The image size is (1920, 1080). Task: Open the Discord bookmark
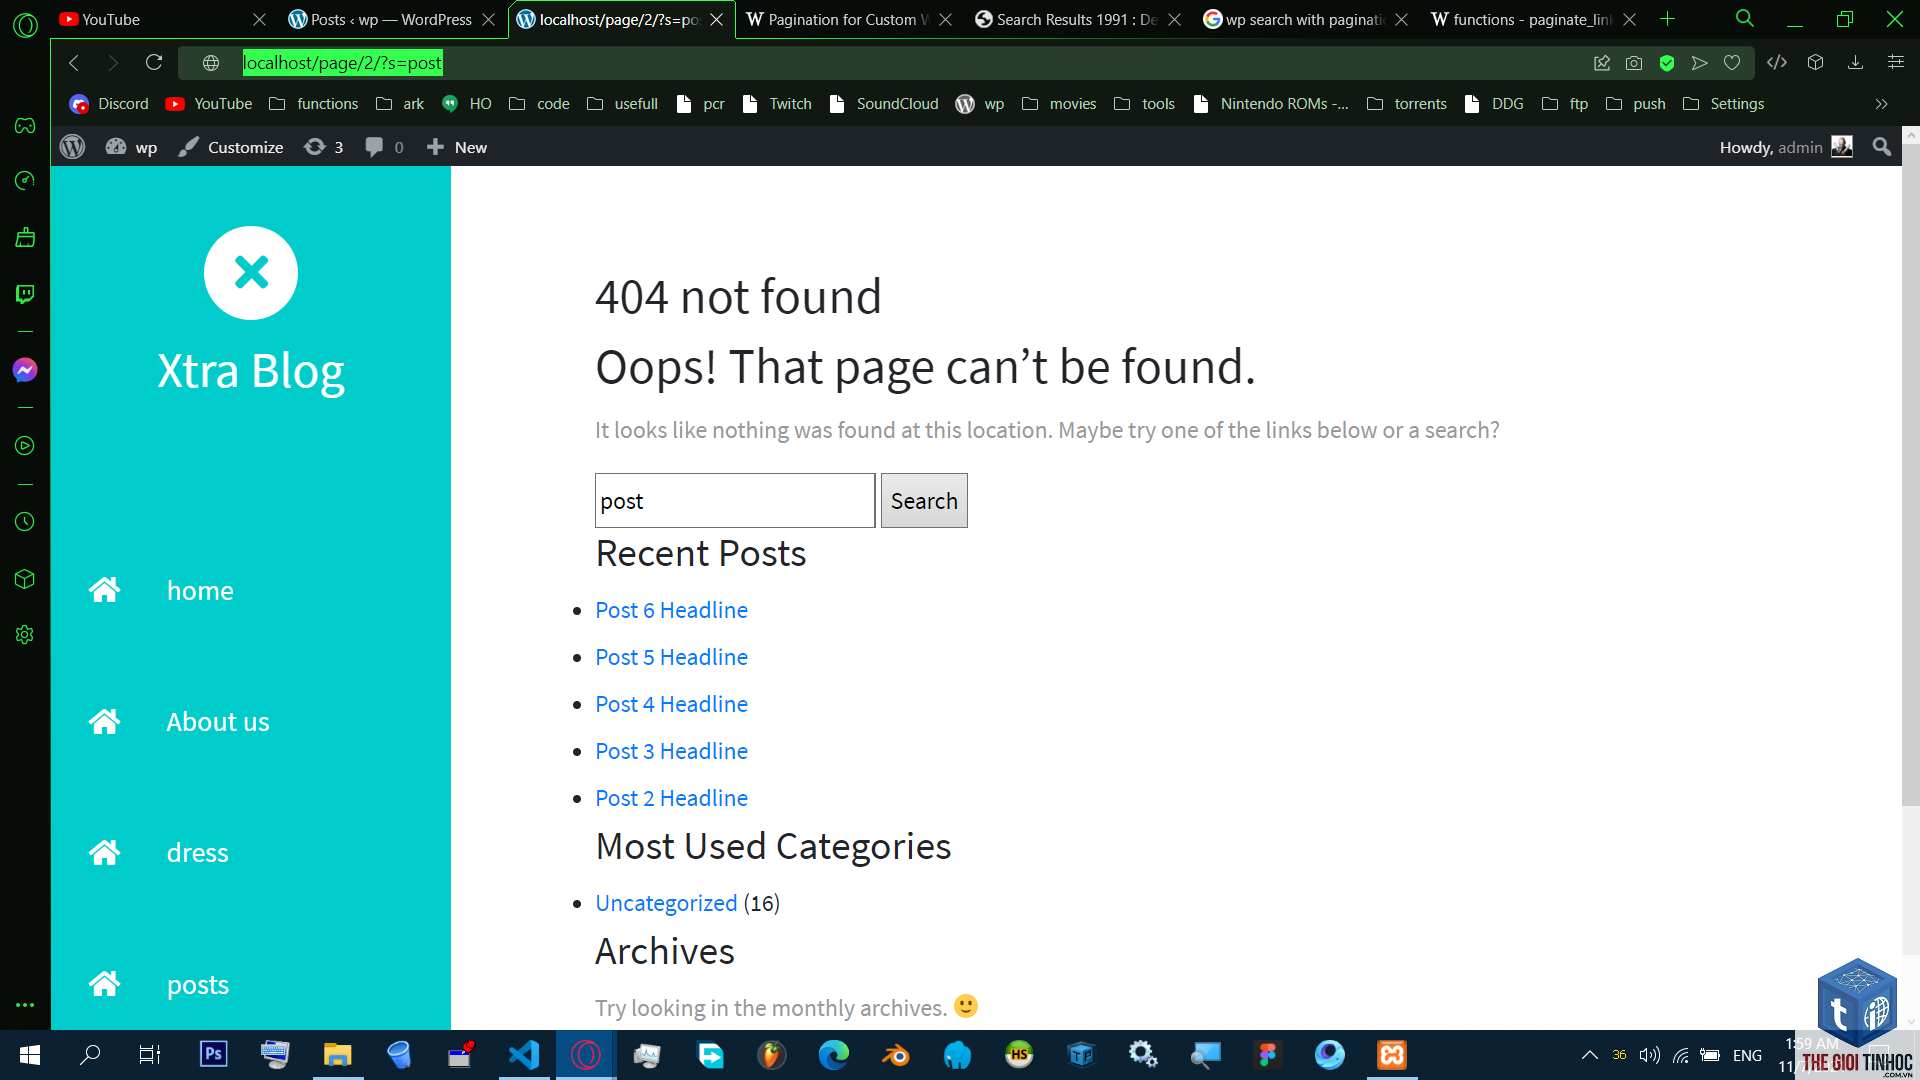pyautogui.click(x=109, y=104)
